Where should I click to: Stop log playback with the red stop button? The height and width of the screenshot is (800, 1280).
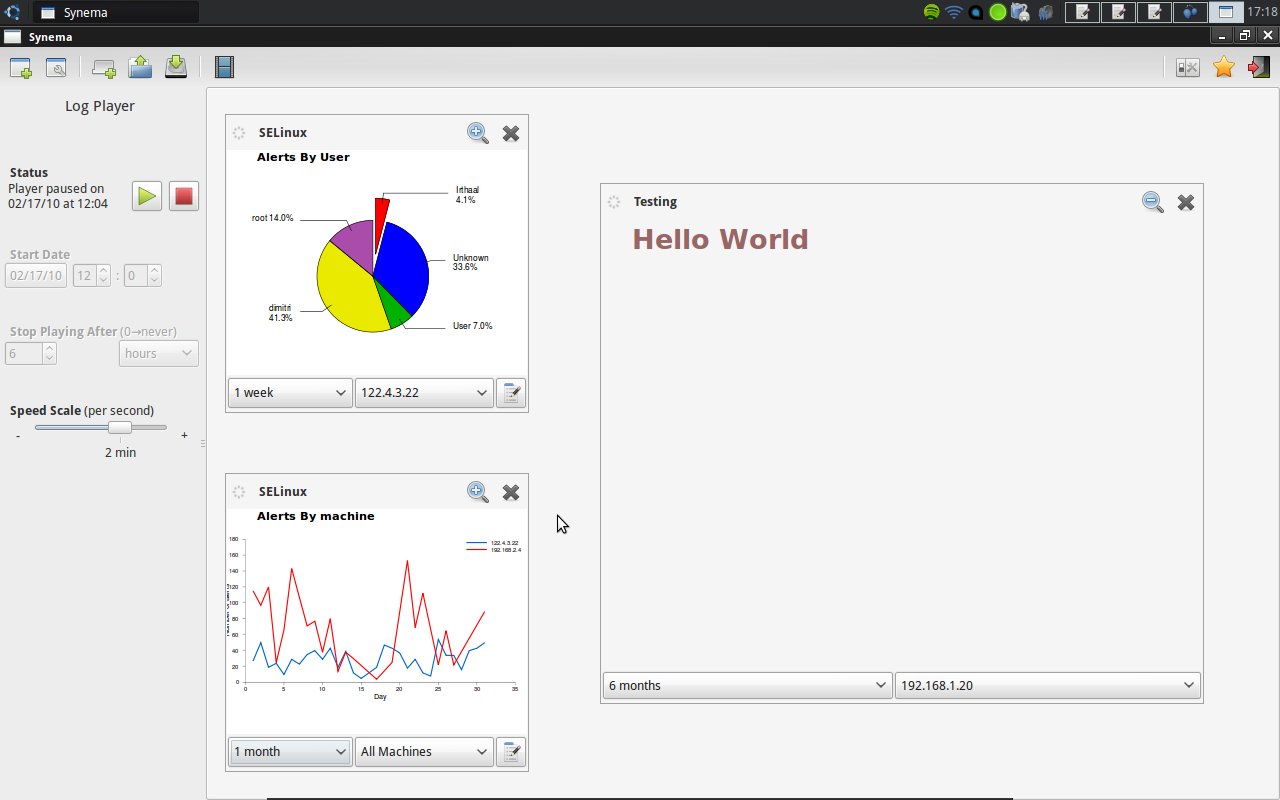tap(184, 196)
